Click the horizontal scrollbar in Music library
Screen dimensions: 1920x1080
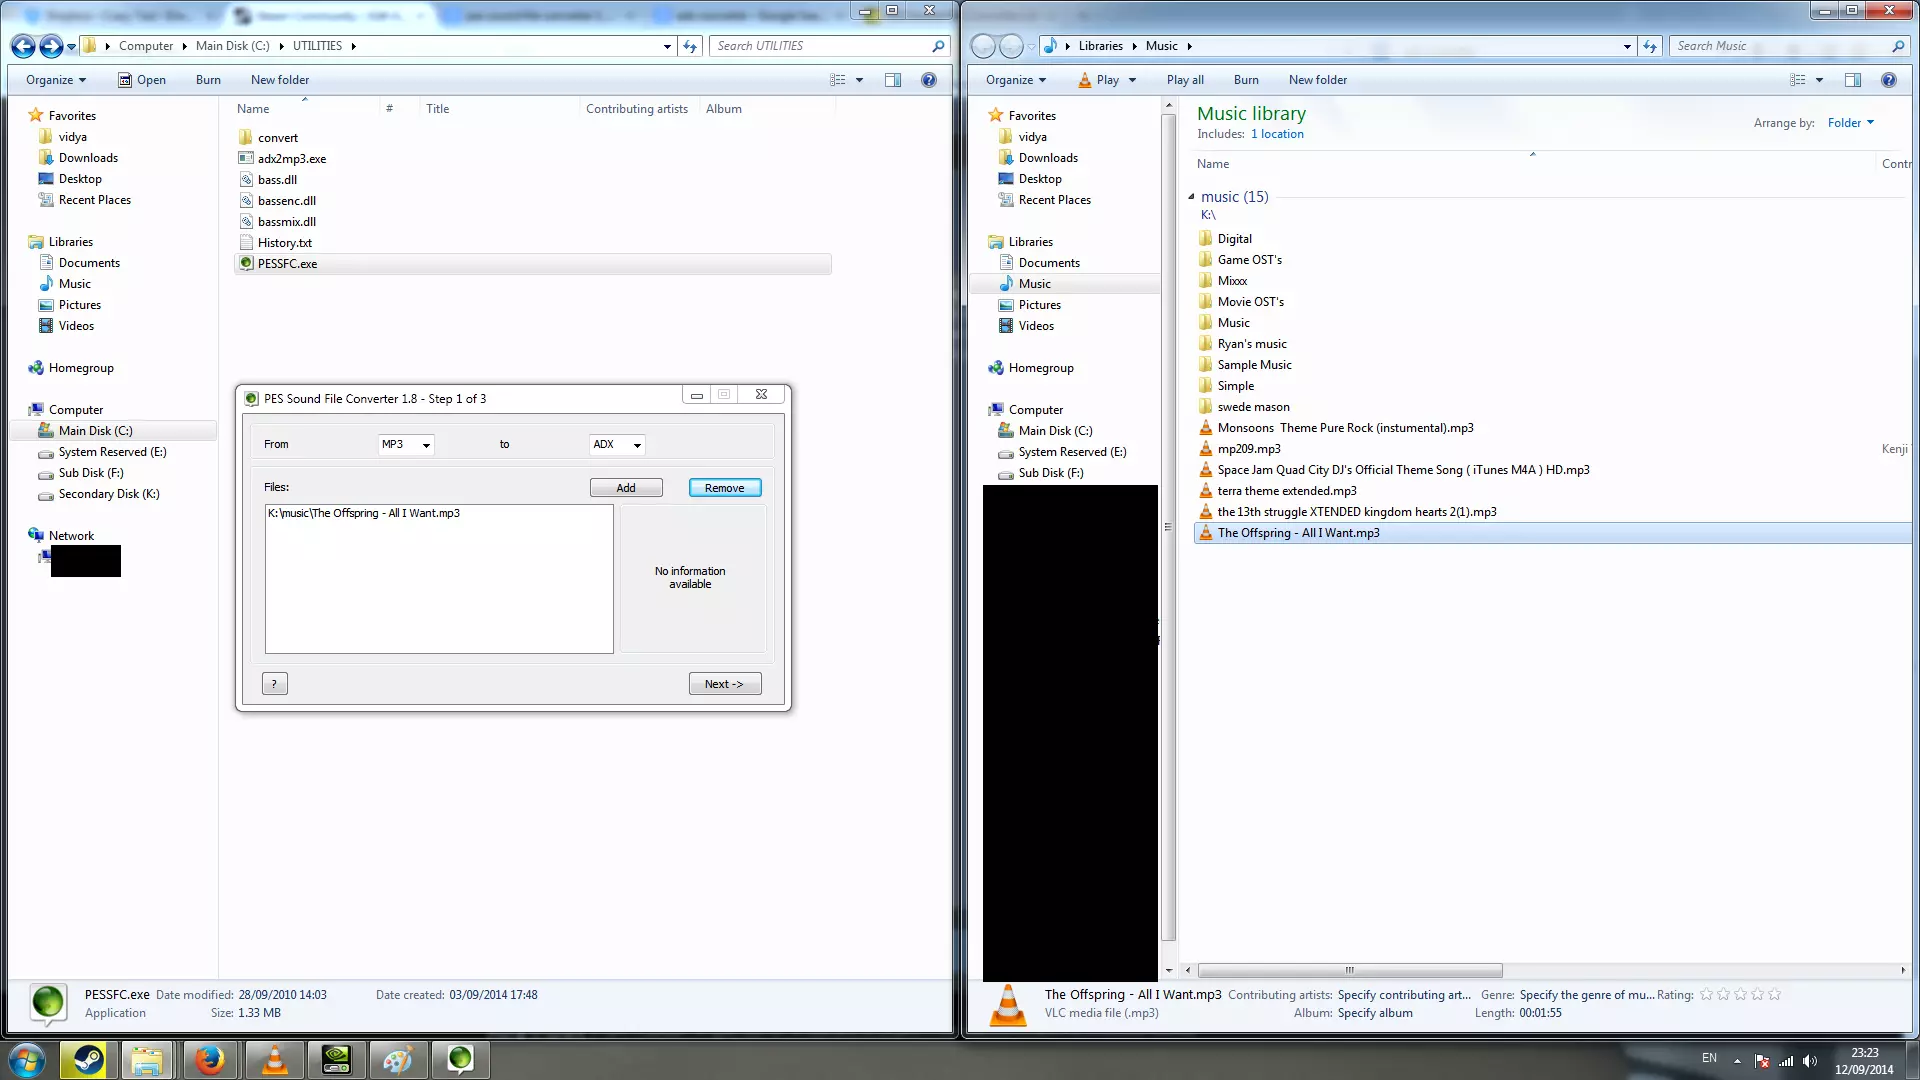[x=1349, y=970]
